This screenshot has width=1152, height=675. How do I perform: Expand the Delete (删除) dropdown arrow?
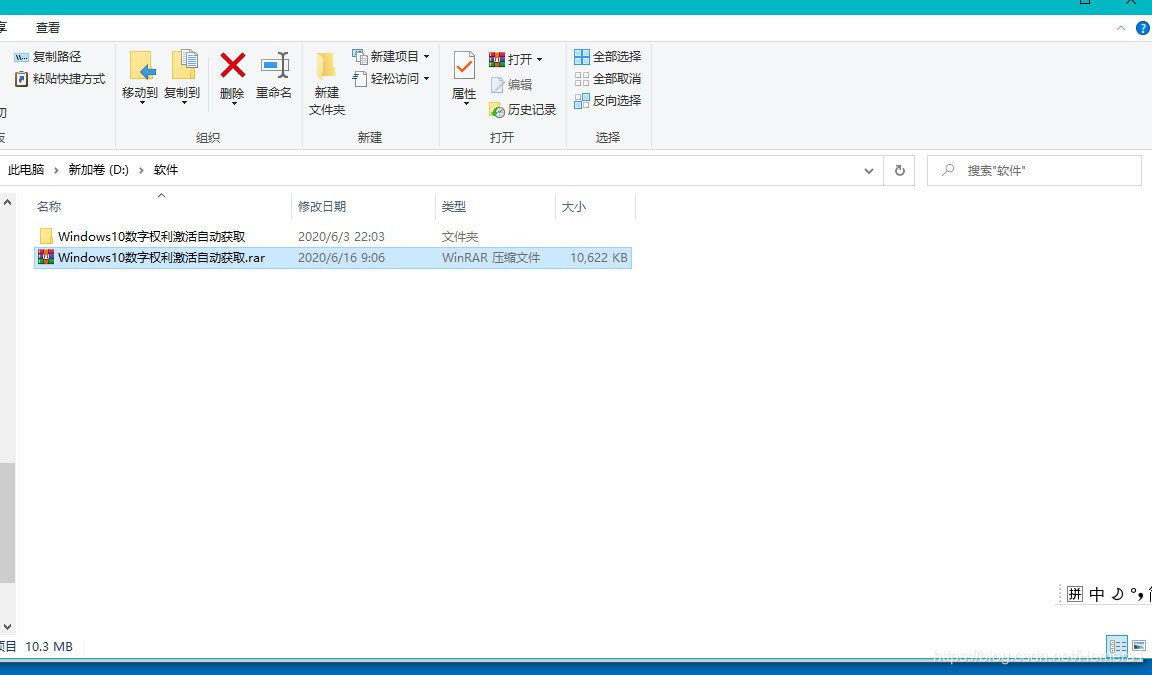click(x=233, y=103)
